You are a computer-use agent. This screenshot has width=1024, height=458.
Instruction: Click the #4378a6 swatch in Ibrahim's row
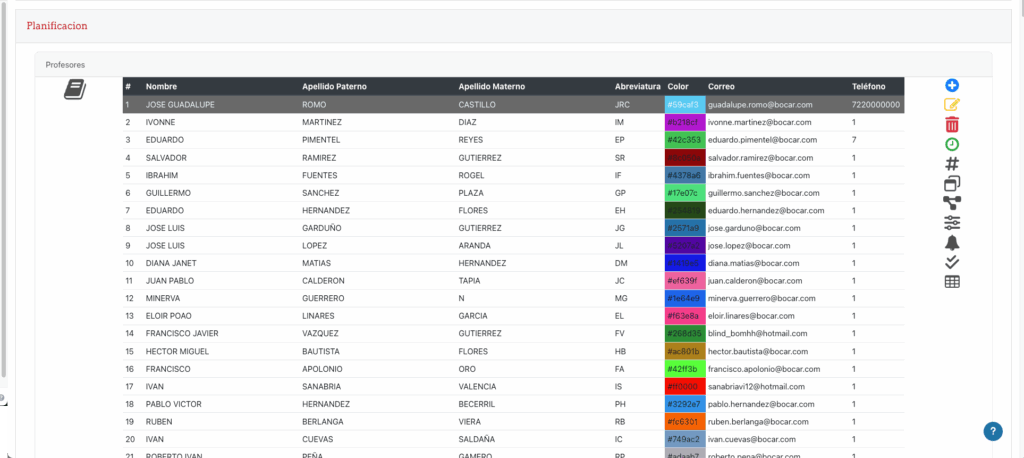[x=684, y=175]
